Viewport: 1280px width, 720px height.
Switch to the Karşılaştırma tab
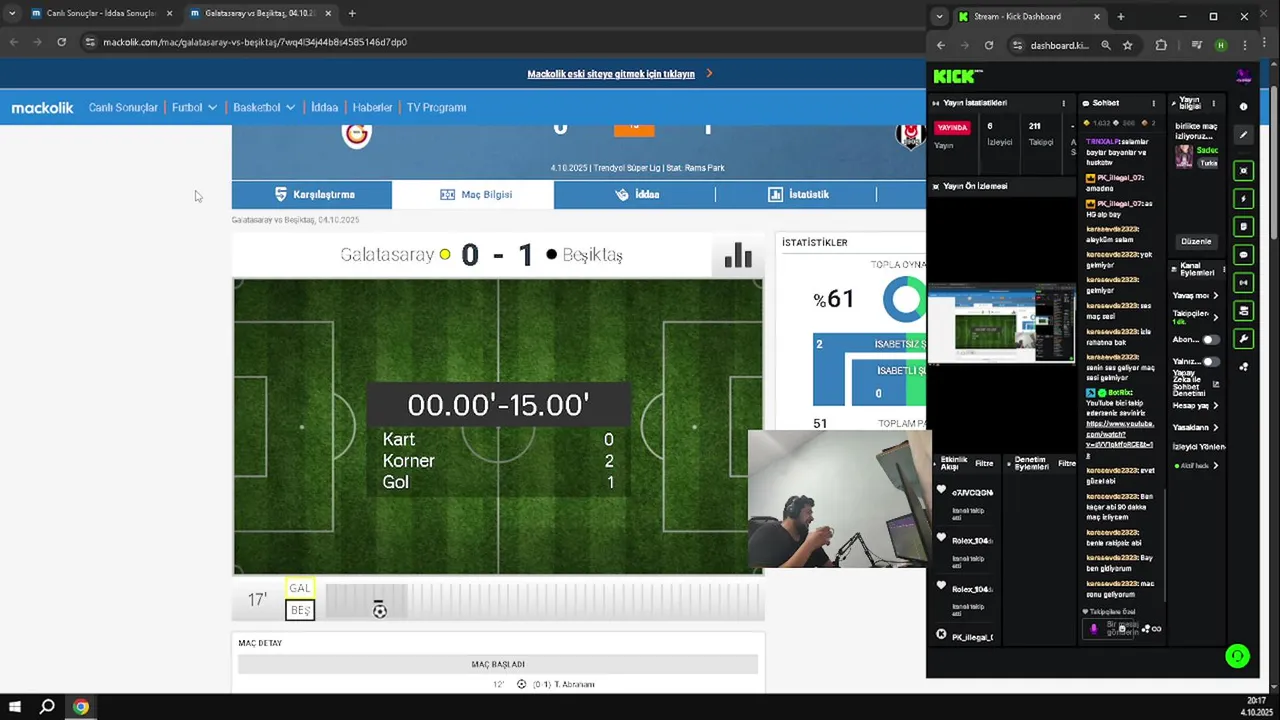click(312, 194)
